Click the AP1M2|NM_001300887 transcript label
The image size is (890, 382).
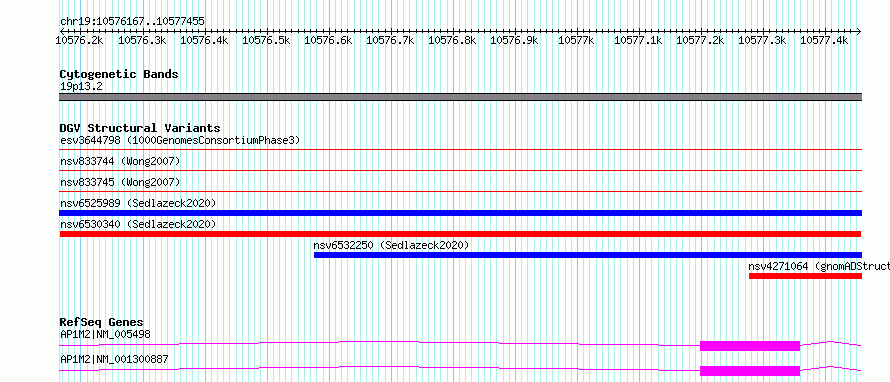click(114, 359)
